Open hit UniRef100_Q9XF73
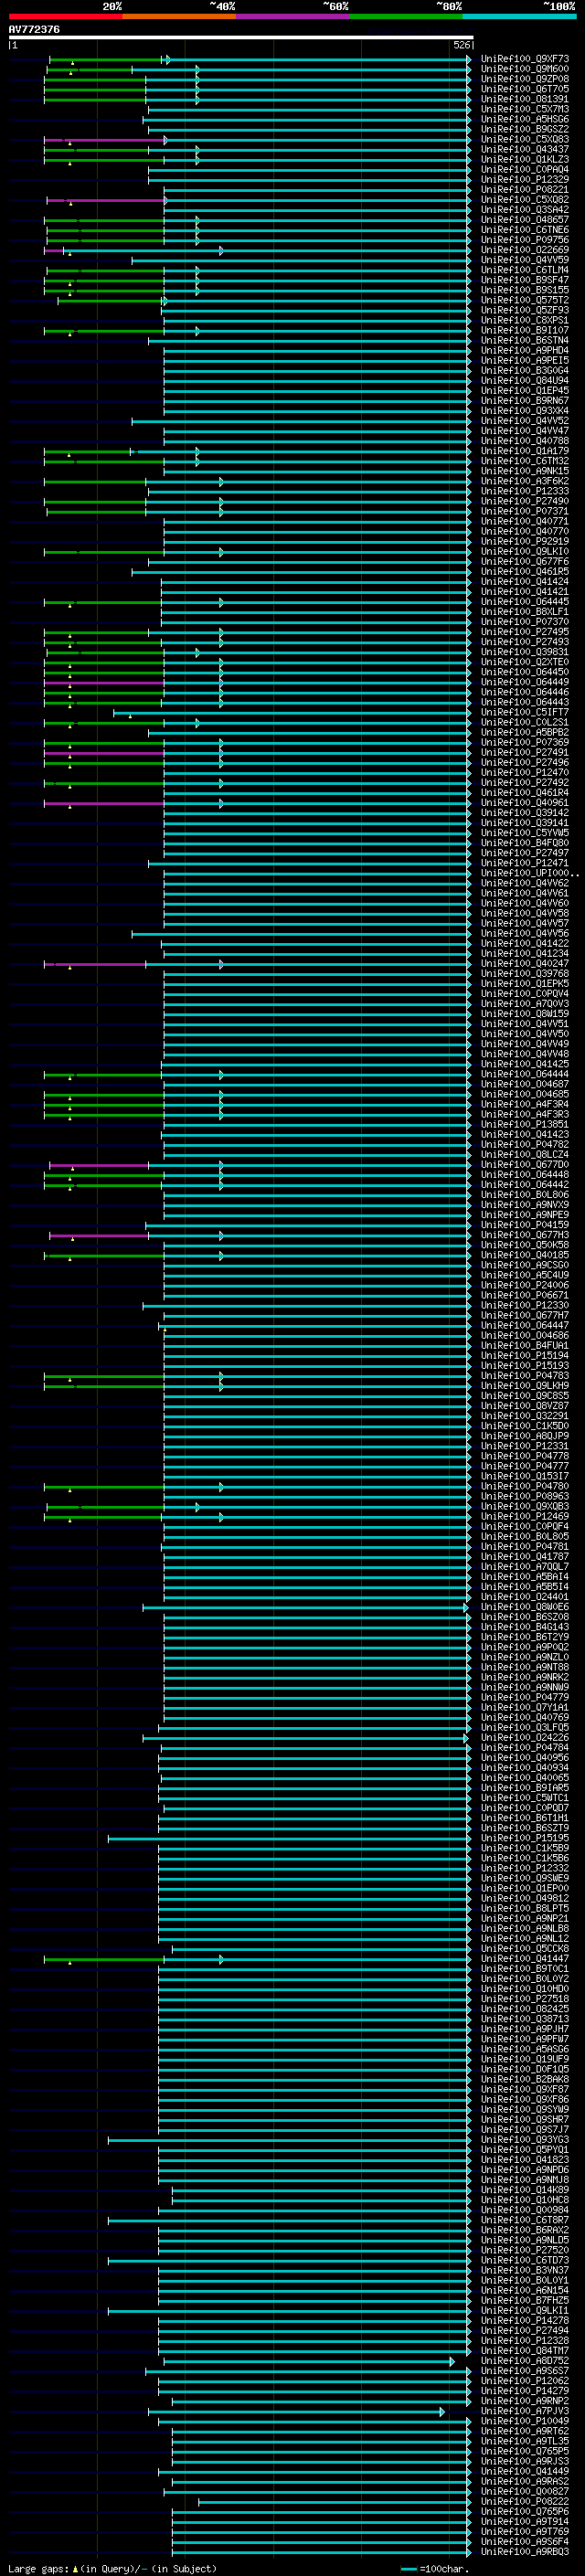This screenshot has width=585, height=2576. pyautogui.click(x=524, y=59)
